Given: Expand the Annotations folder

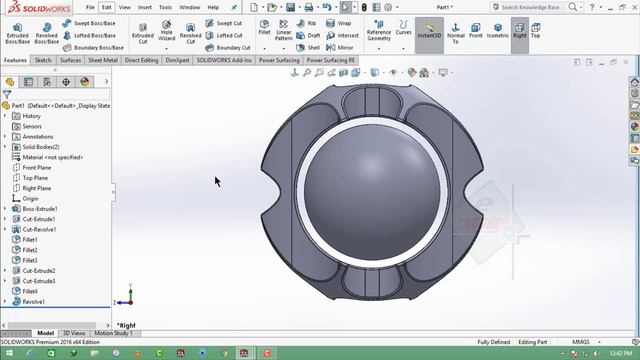Looking at the screenshot, I should click(5, 136).
